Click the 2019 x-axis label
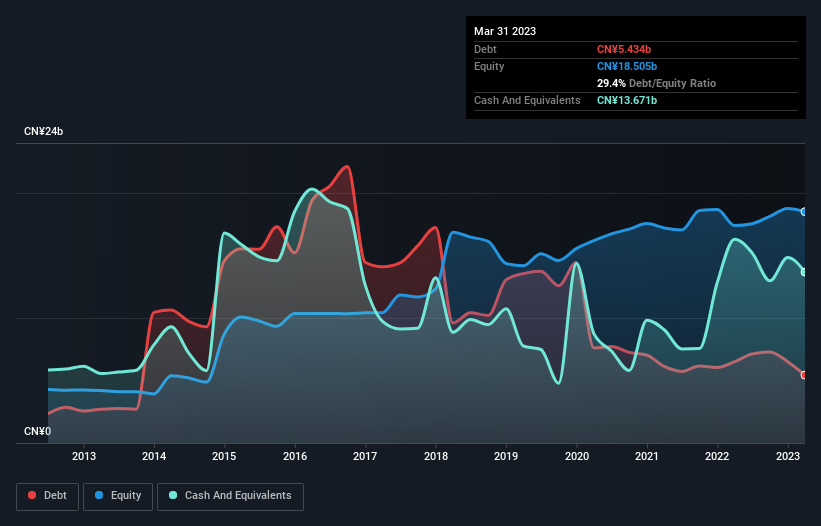The height and width of the screenshot is (526, 821). 506,456
